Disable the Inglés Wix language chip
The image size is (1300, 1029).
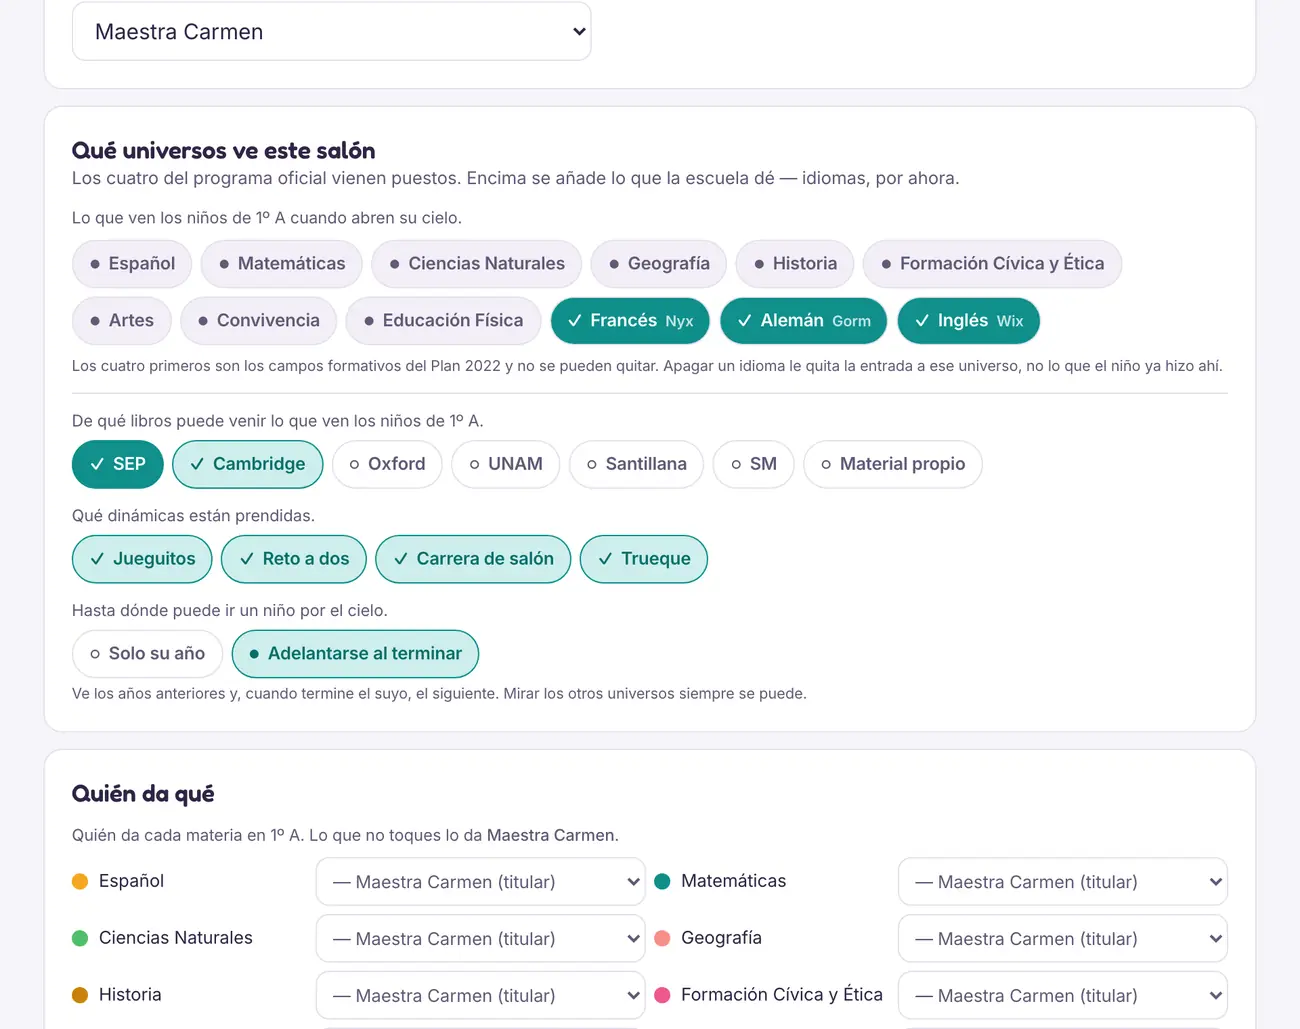coord(969,321)
